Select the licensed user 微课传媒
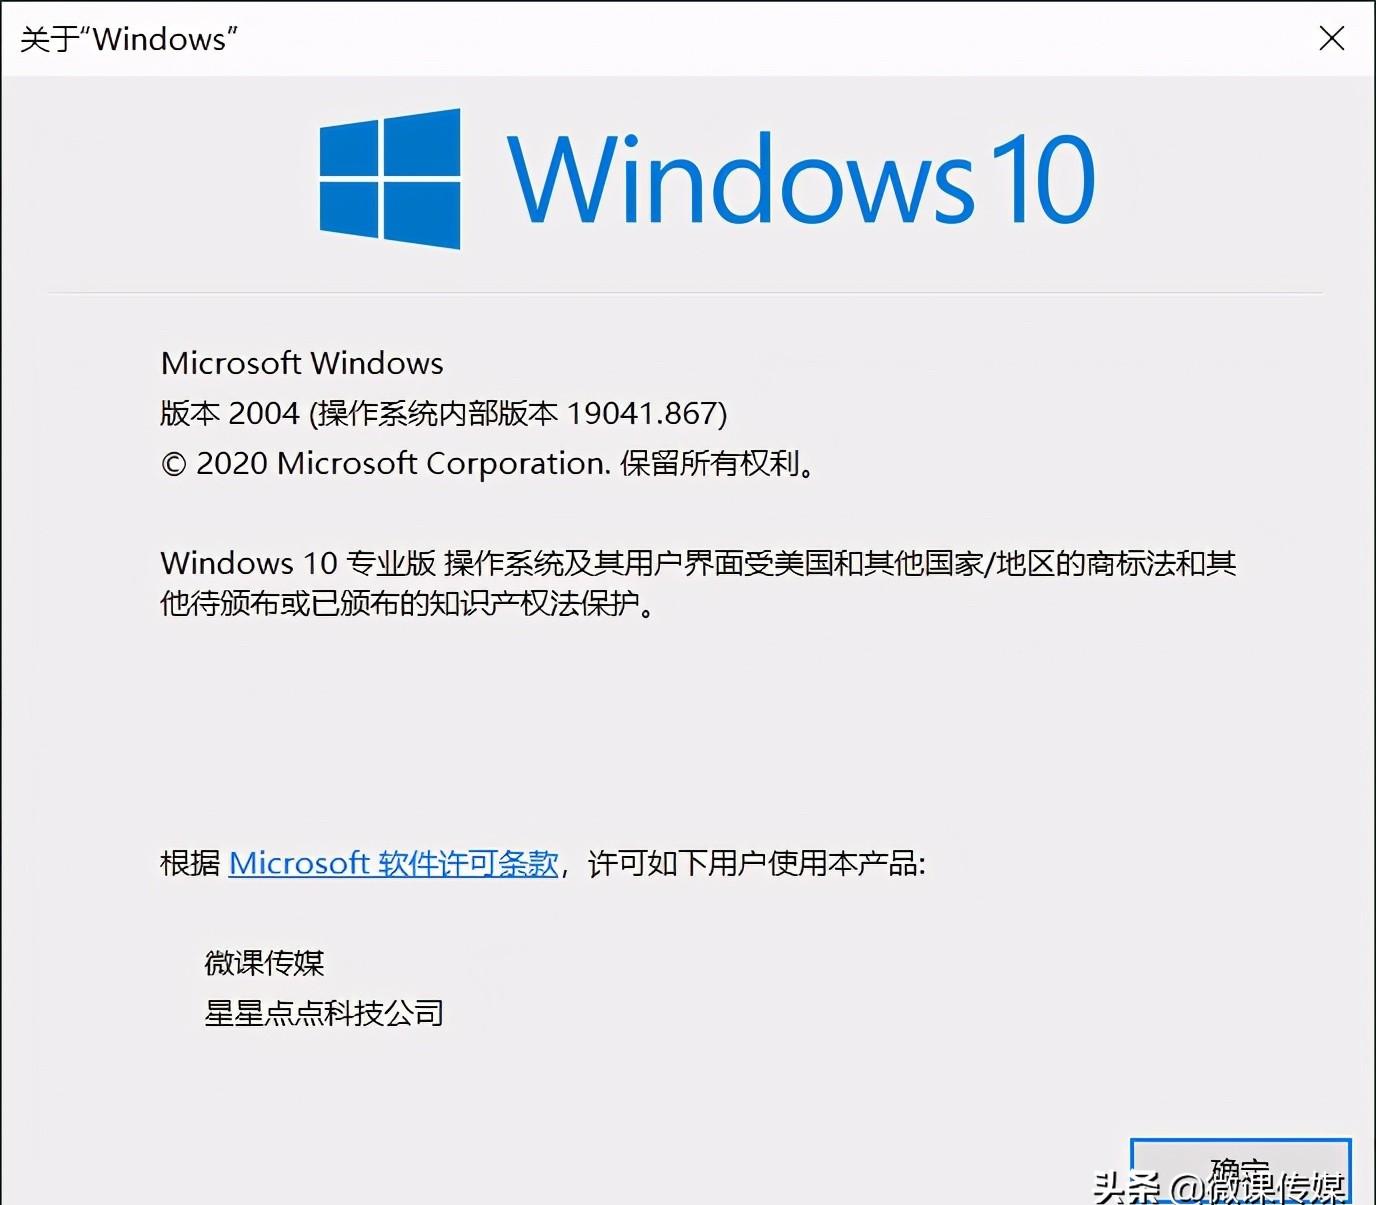The height and width of the screenshot is (1205, 1376). (x=264, y=963)
